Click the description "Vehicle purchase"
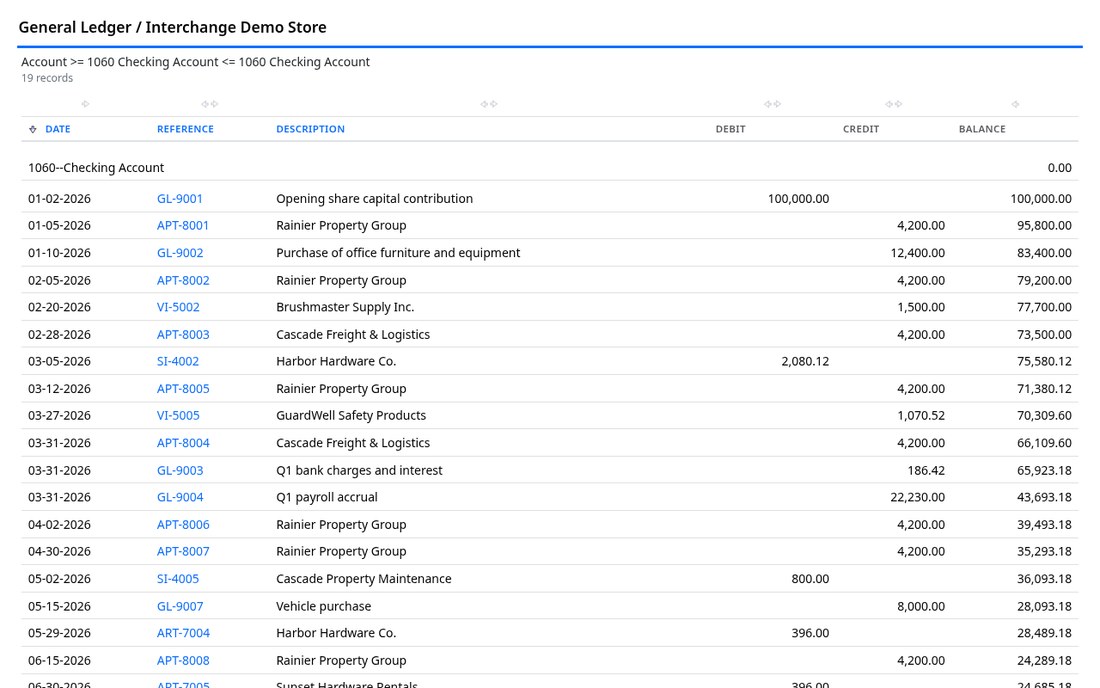The width and height of the screenshot is (1100, 688). 323,606
